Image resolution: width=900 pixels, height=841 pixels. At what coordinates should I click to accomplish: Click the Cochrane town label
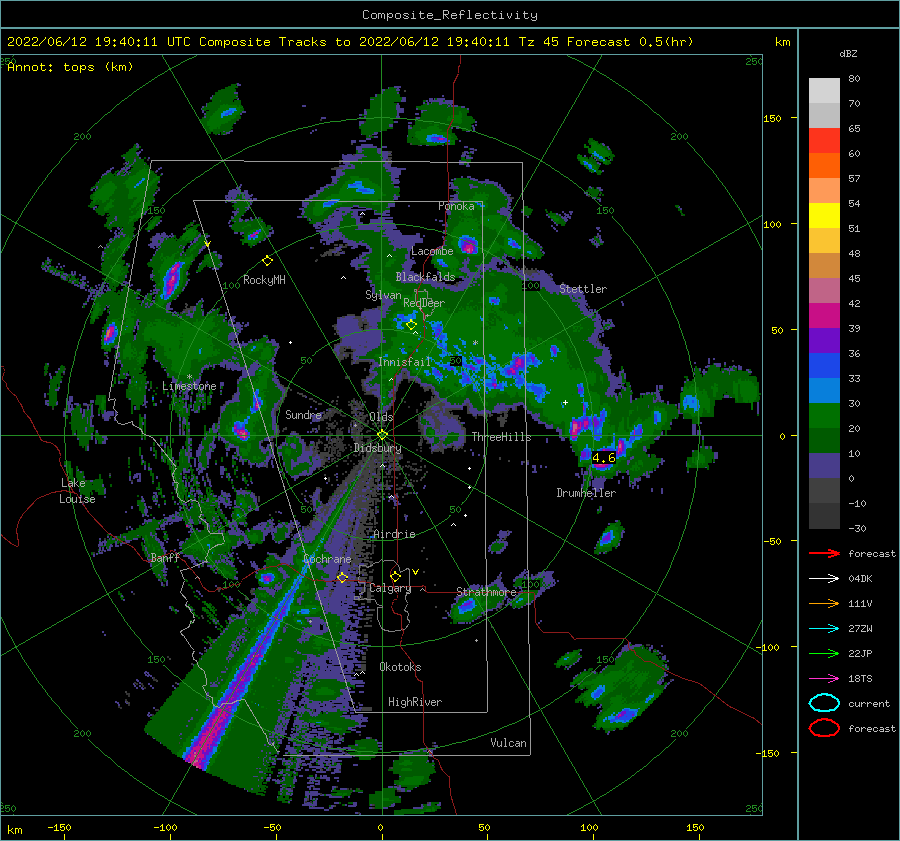tap(327, 559)
